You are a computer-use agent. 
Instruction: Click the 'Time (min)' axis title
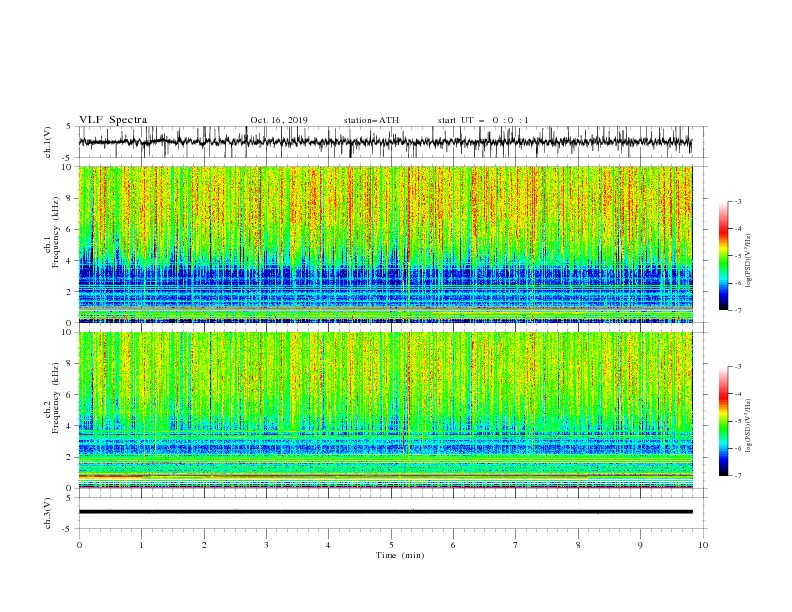click(400, 555)
